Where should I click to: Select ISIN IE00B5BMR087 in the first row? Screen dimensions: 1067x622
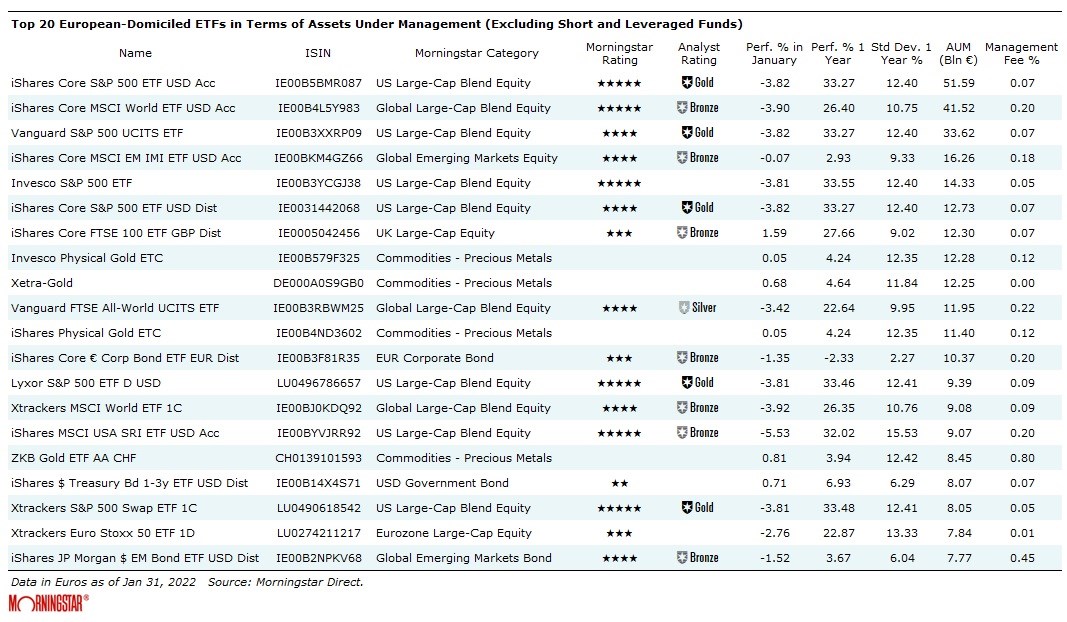319,83
